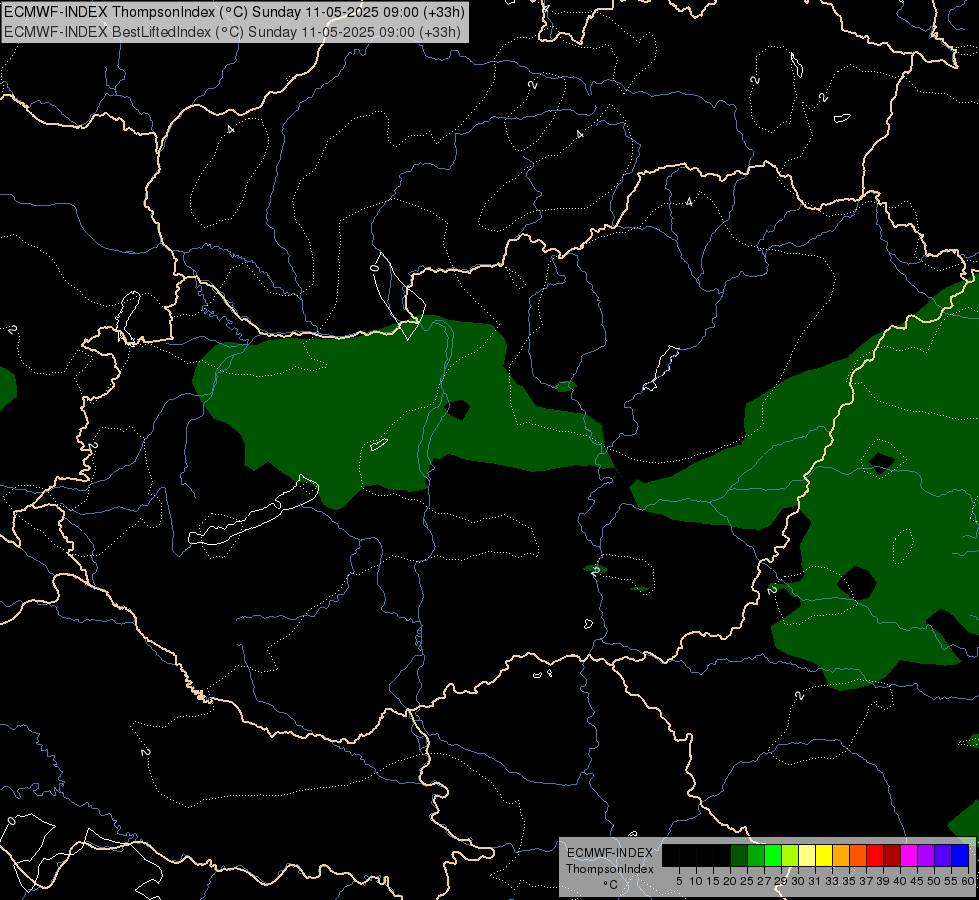Click the bright red 37–39 legend swatch

[875, 855]
